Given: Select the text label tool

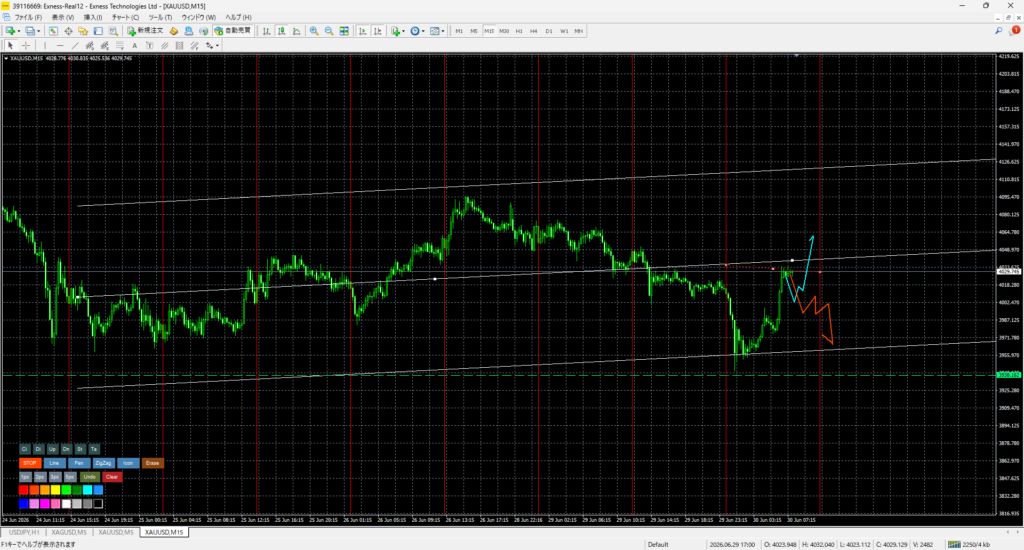Looking at the screenshot, I should click(135, 46).
